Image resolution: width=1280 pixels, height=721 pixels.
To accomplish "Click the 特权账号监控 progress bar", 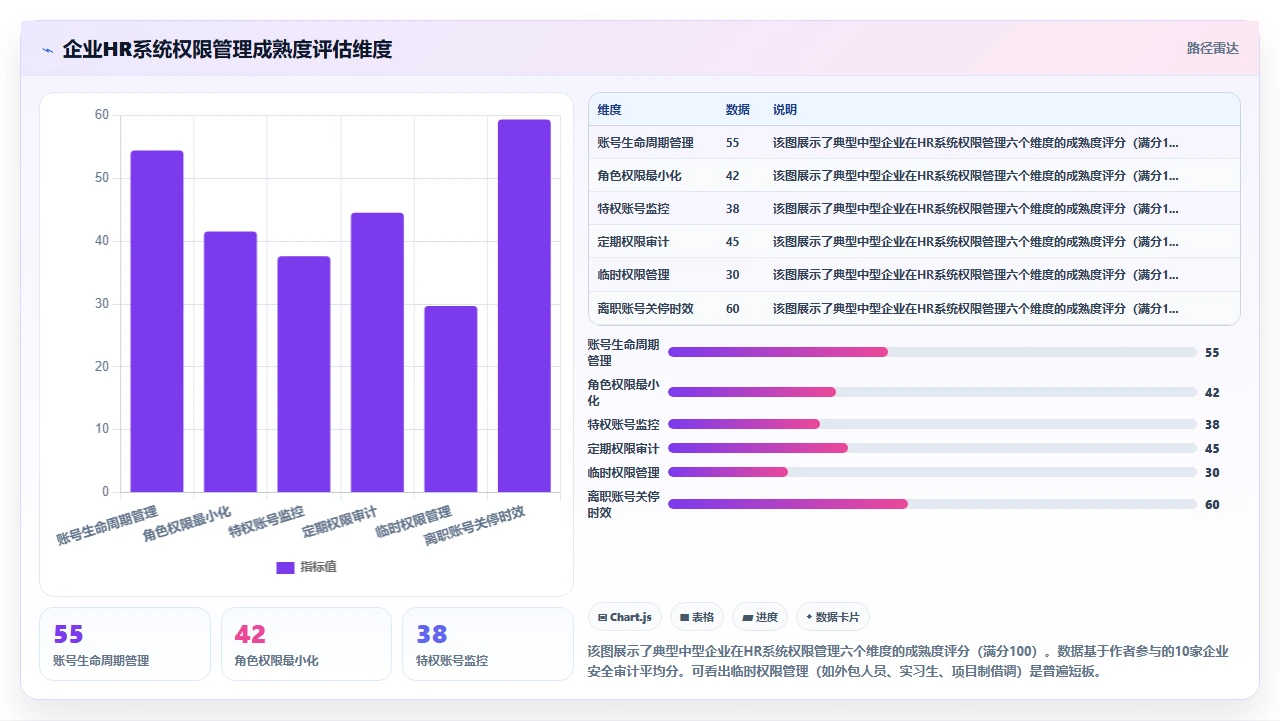I will point(932,424).
